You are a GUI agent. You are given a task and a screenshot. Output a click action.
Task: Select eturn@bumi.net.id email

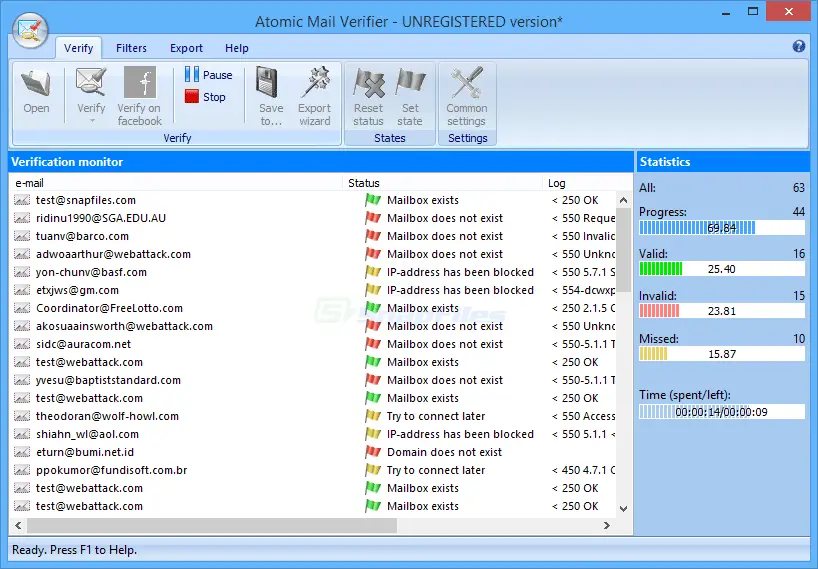(x=85, y=452)
